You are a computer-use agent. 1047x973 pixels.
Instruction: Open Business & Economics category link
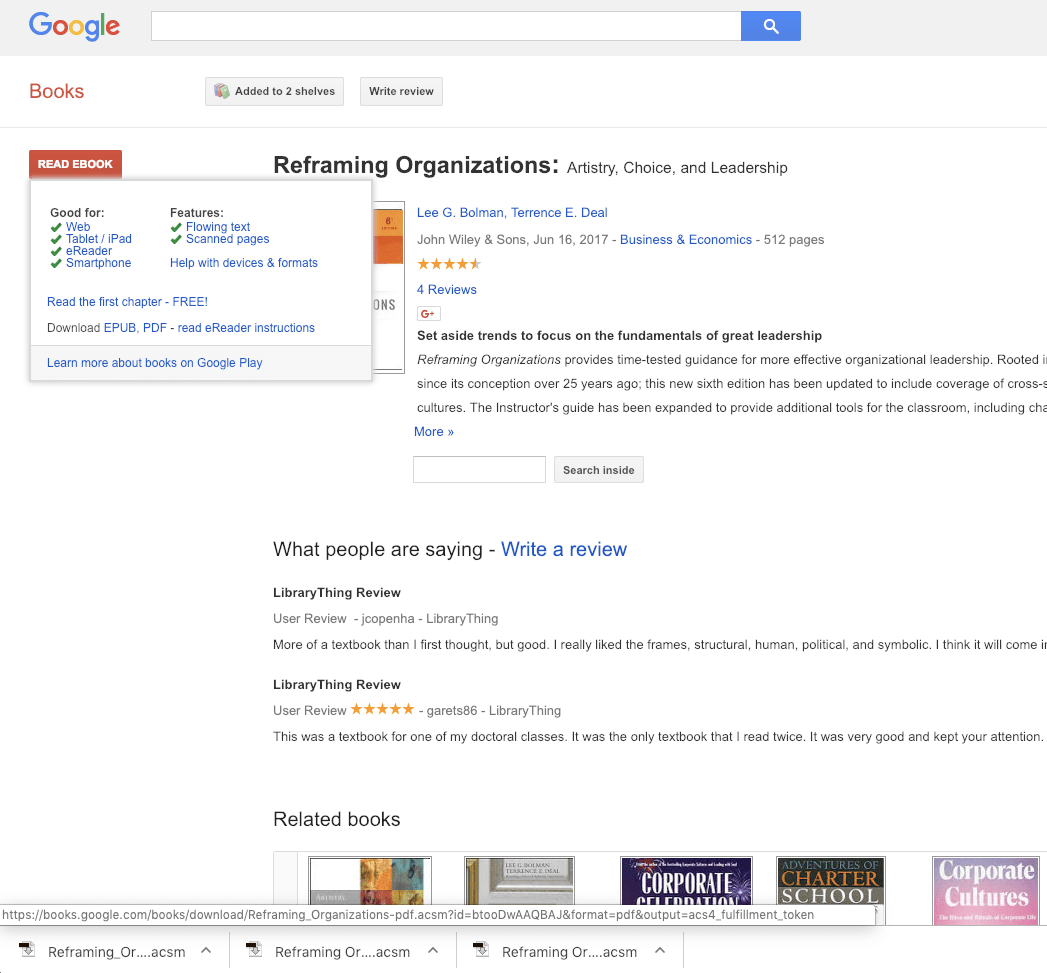[686, 240]
